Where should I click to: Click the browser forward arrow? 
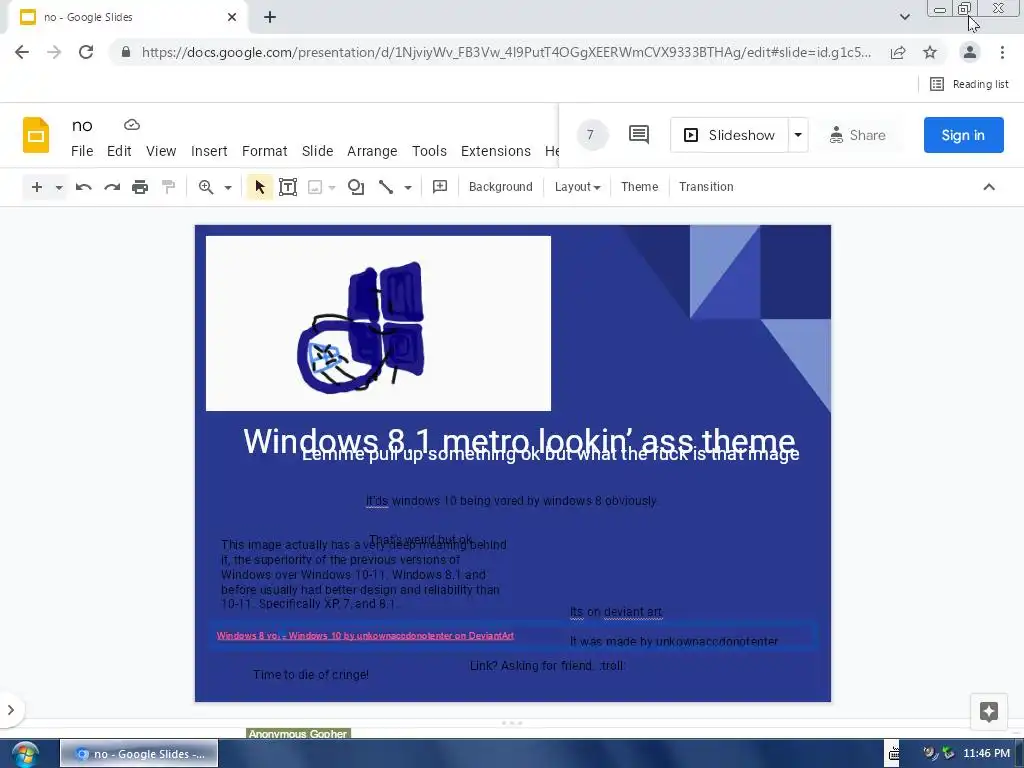click(x=54, y=52)
